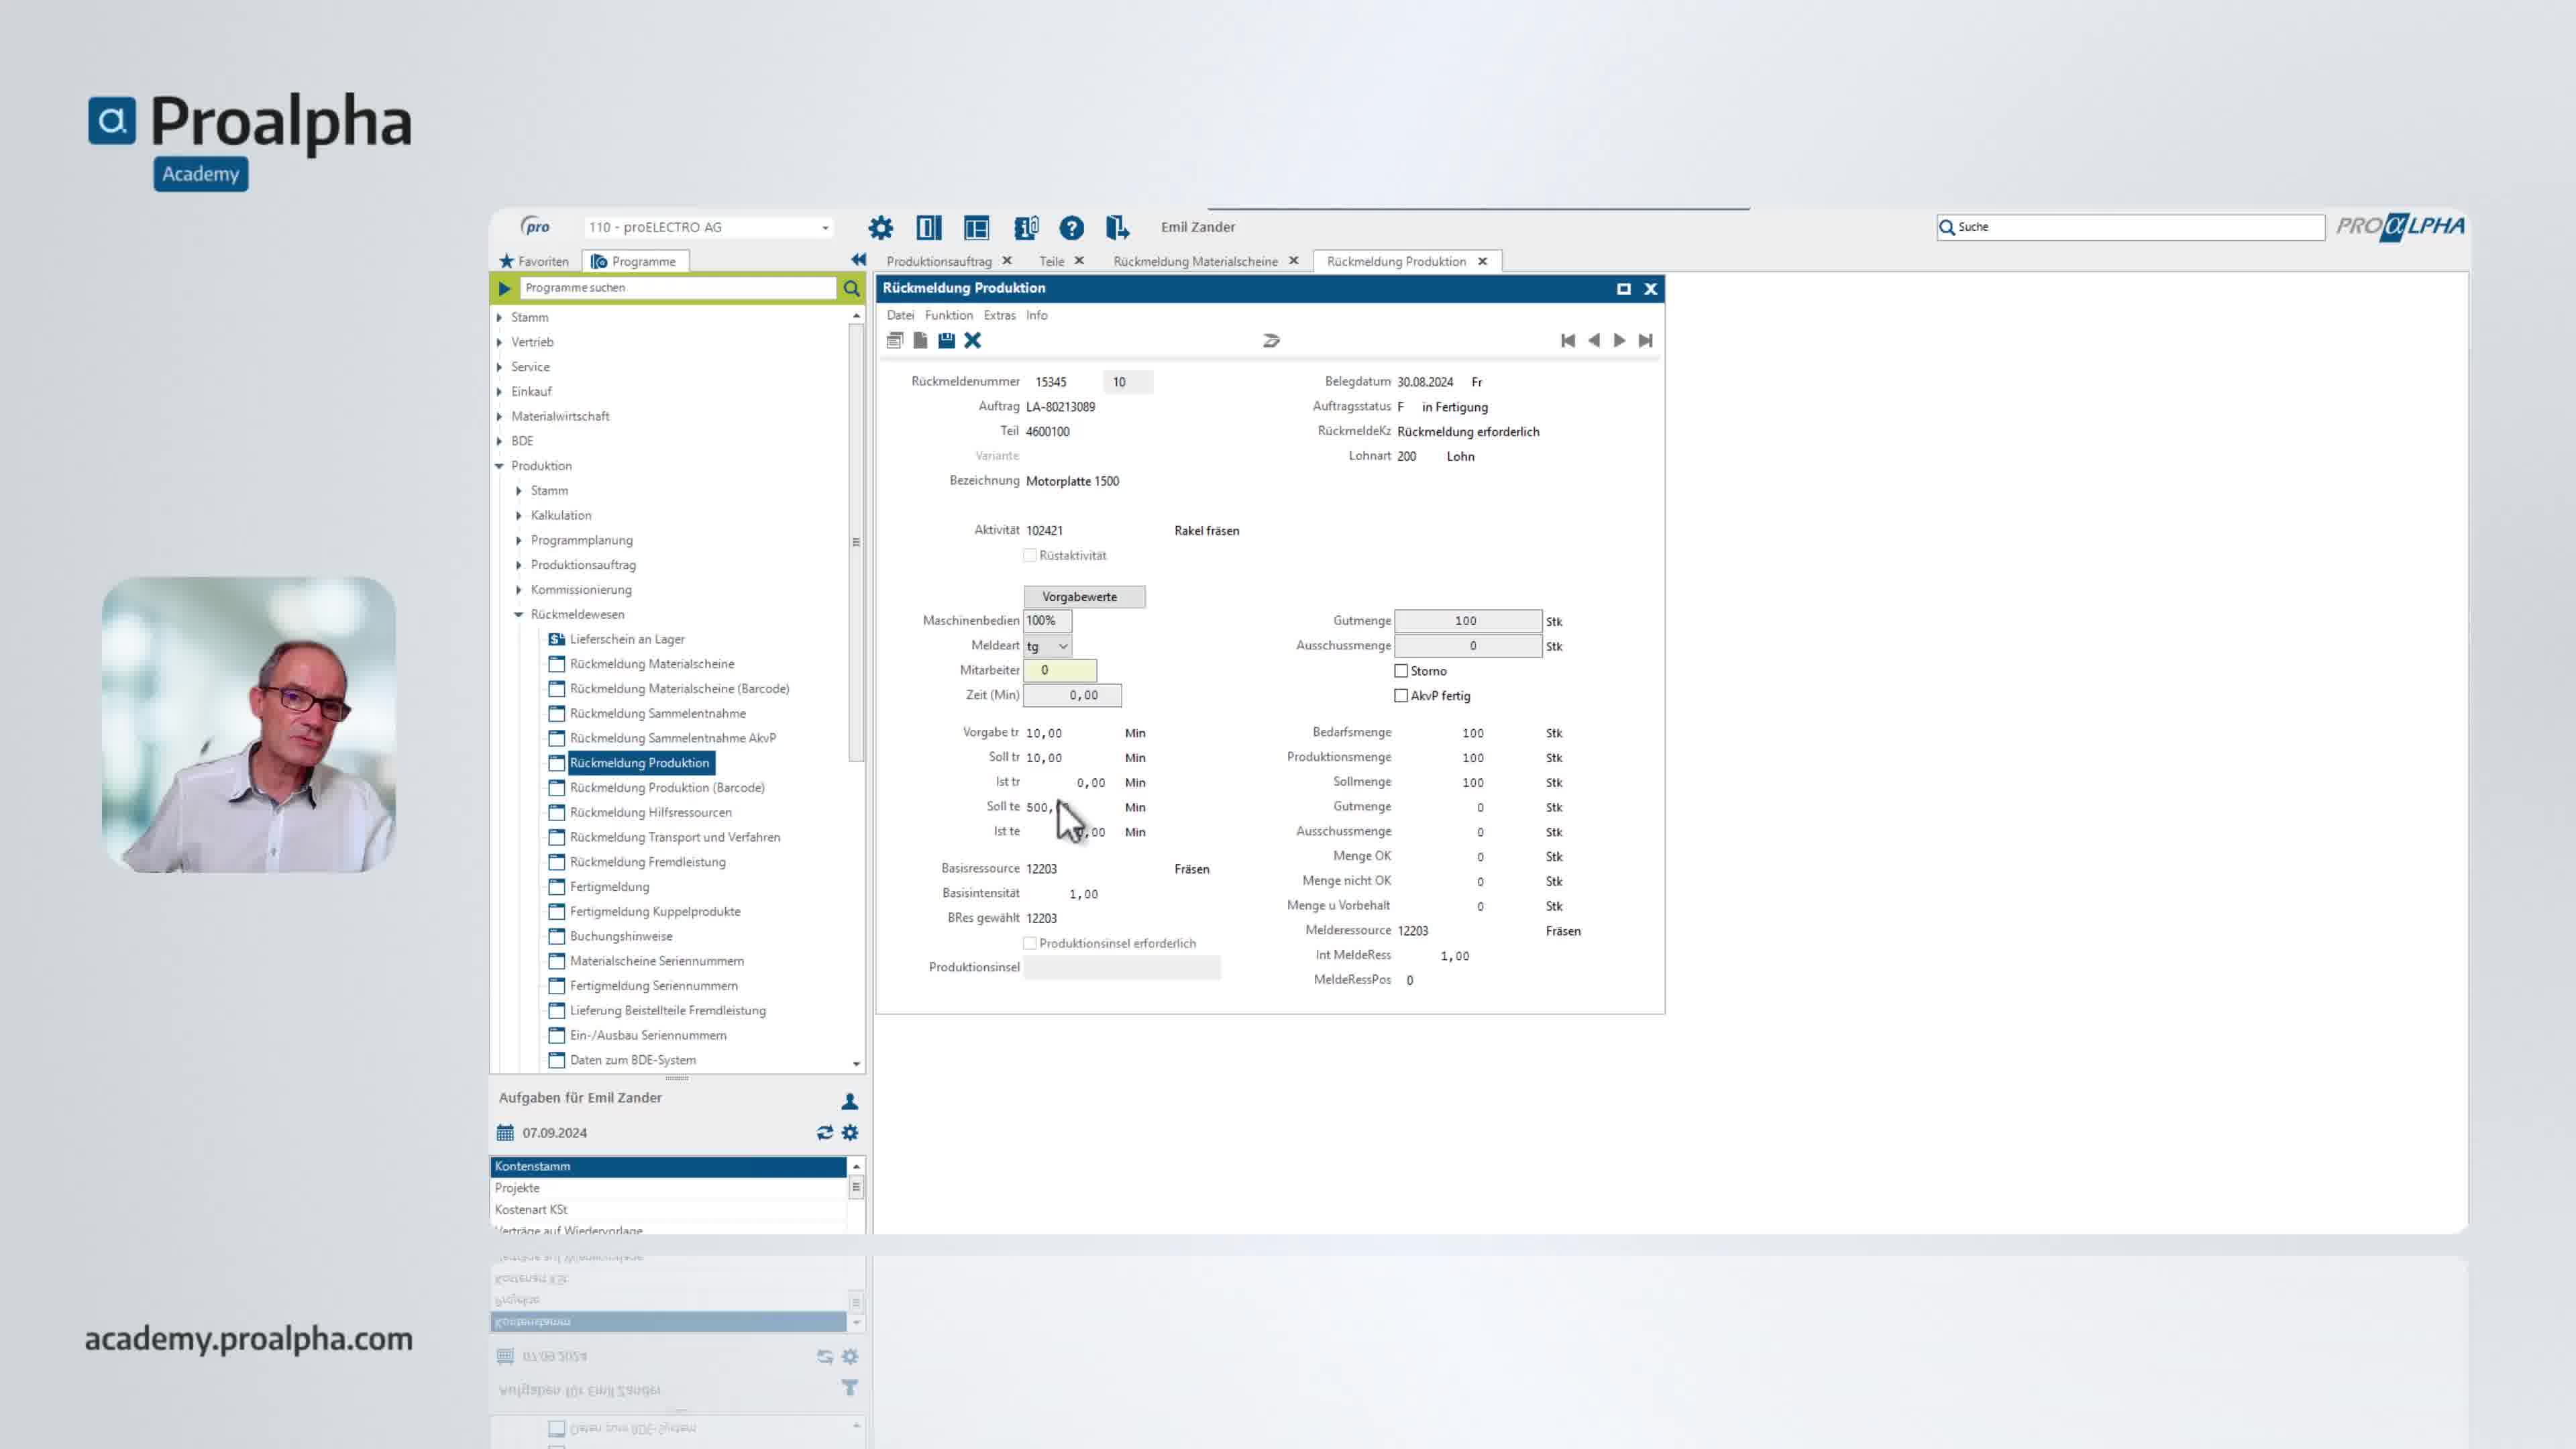Click the user icon in Aufgaben panel
Viewport: 2576px width, 1449px height.
(x=849, y=1101)
